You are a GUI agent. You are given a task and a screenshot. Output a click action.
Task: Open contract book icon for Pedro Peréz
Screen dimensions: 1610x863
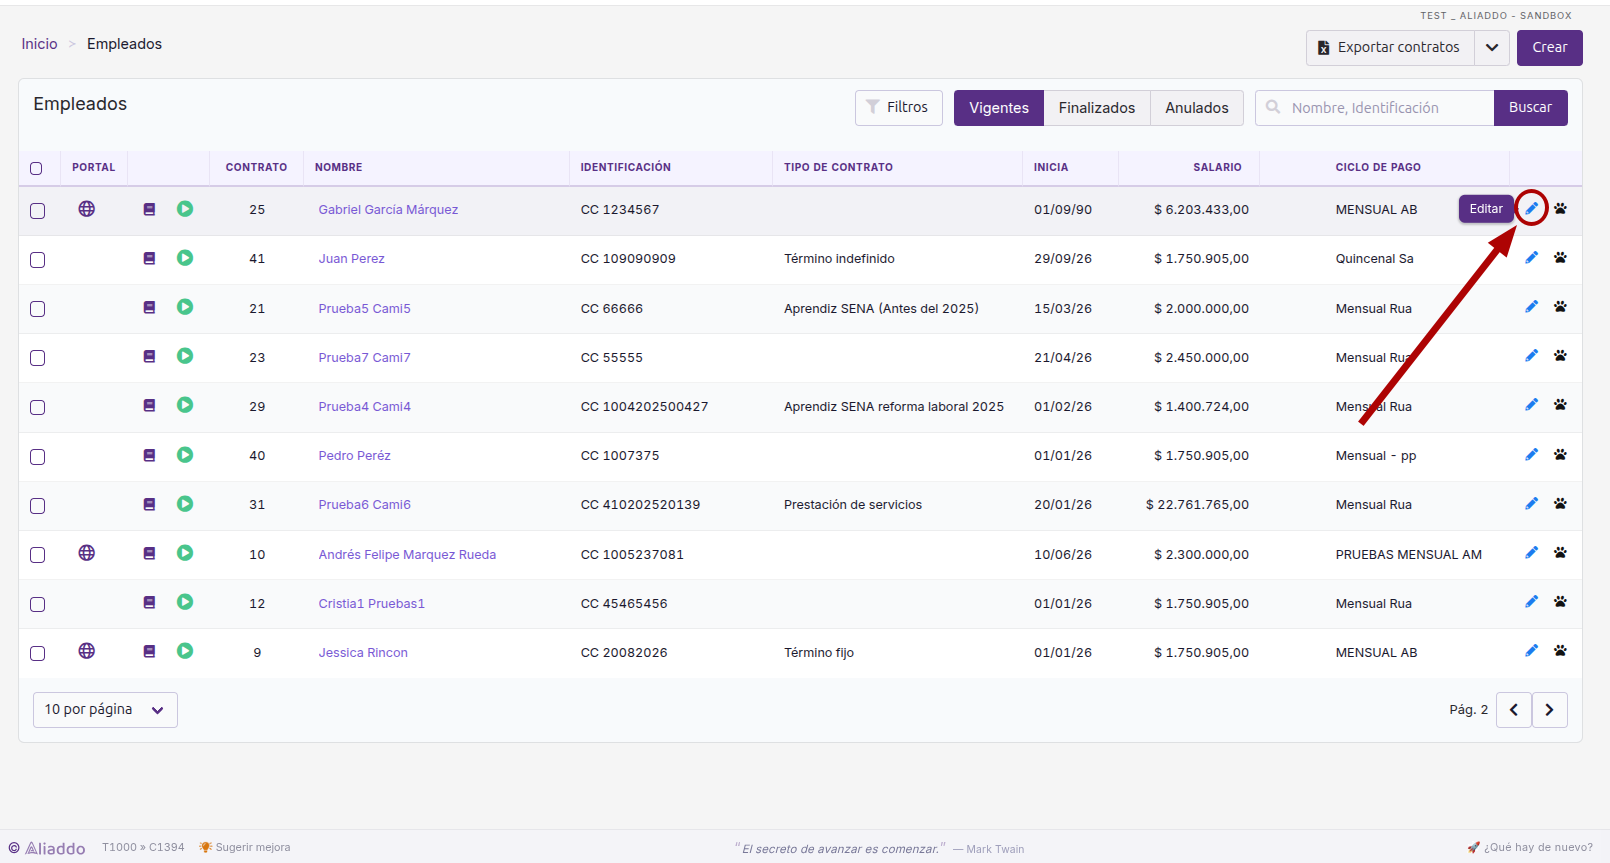coord(149,455)
